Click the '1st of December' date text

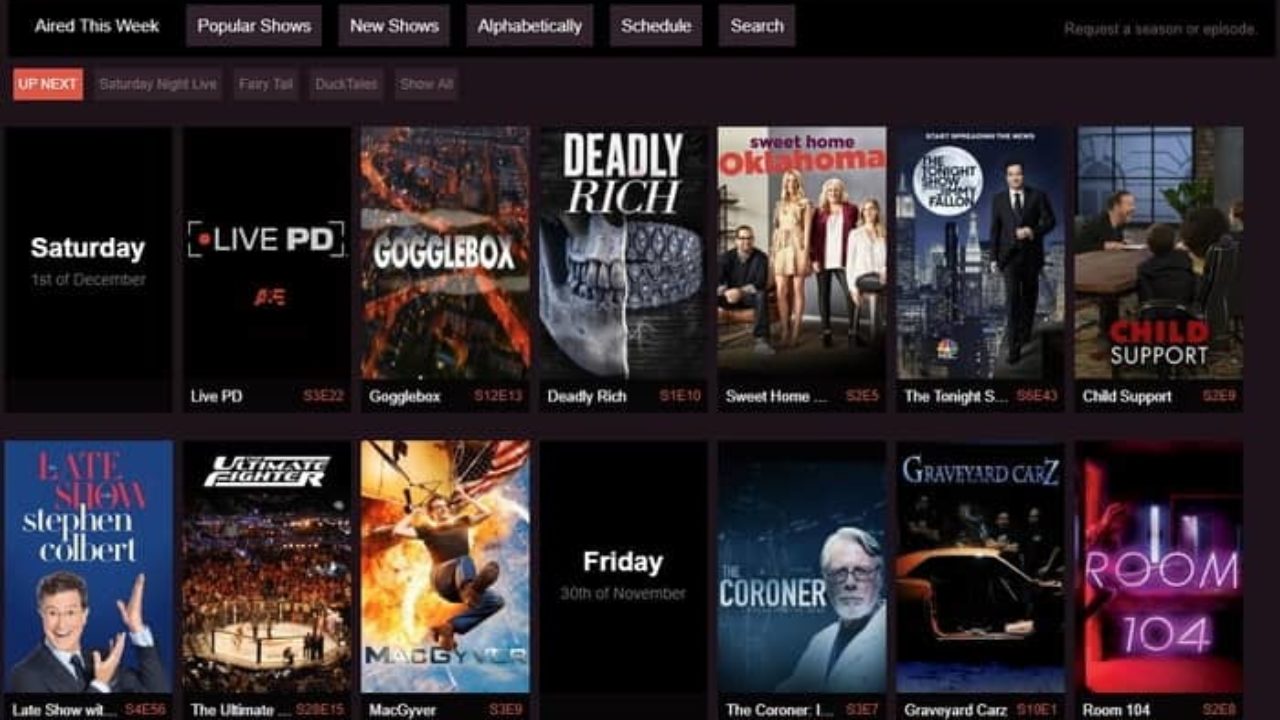[88, 280]
